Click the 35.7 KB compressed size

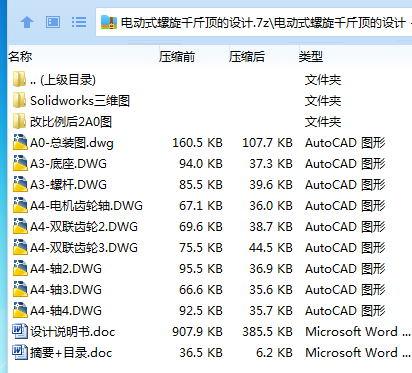(x=271, y=311)
